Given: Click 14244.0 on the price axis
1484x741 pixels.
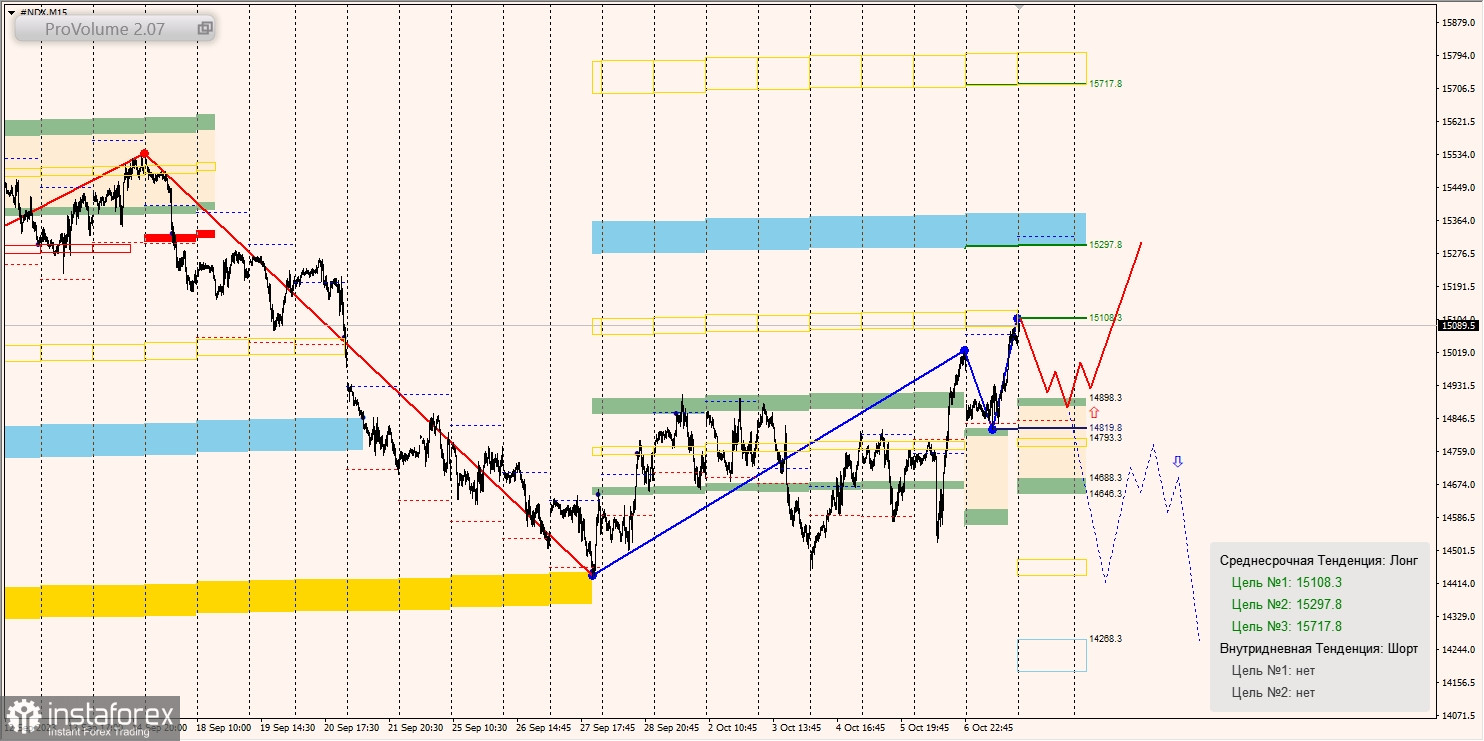Looking at the screenshot, I should tap(1459, 649).
